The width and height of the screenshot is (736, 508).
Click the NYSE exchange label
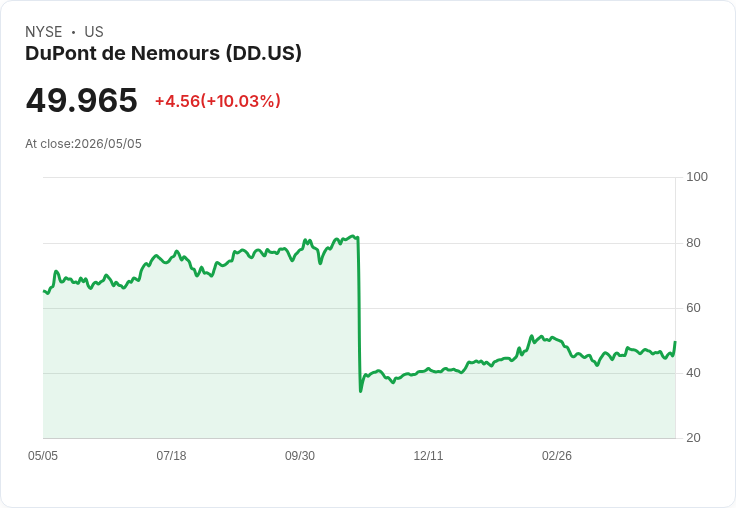coord(44,32)
